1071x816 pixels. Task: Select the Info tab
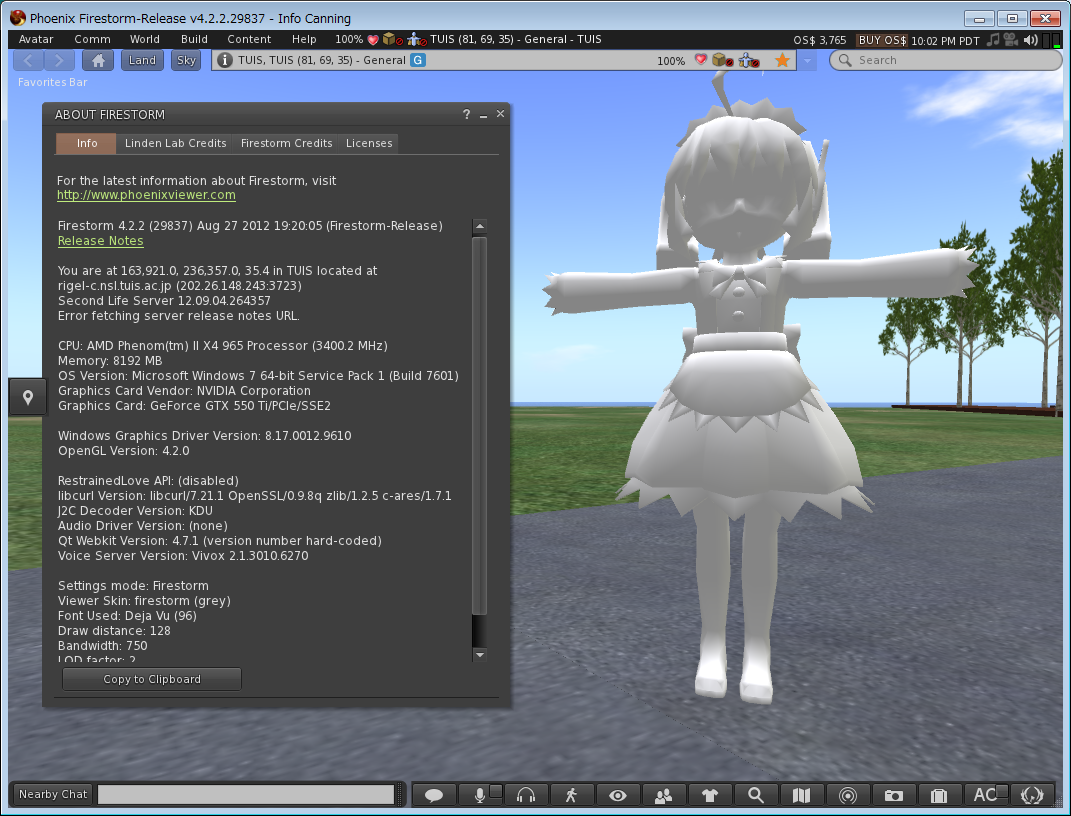coord(86,143)
